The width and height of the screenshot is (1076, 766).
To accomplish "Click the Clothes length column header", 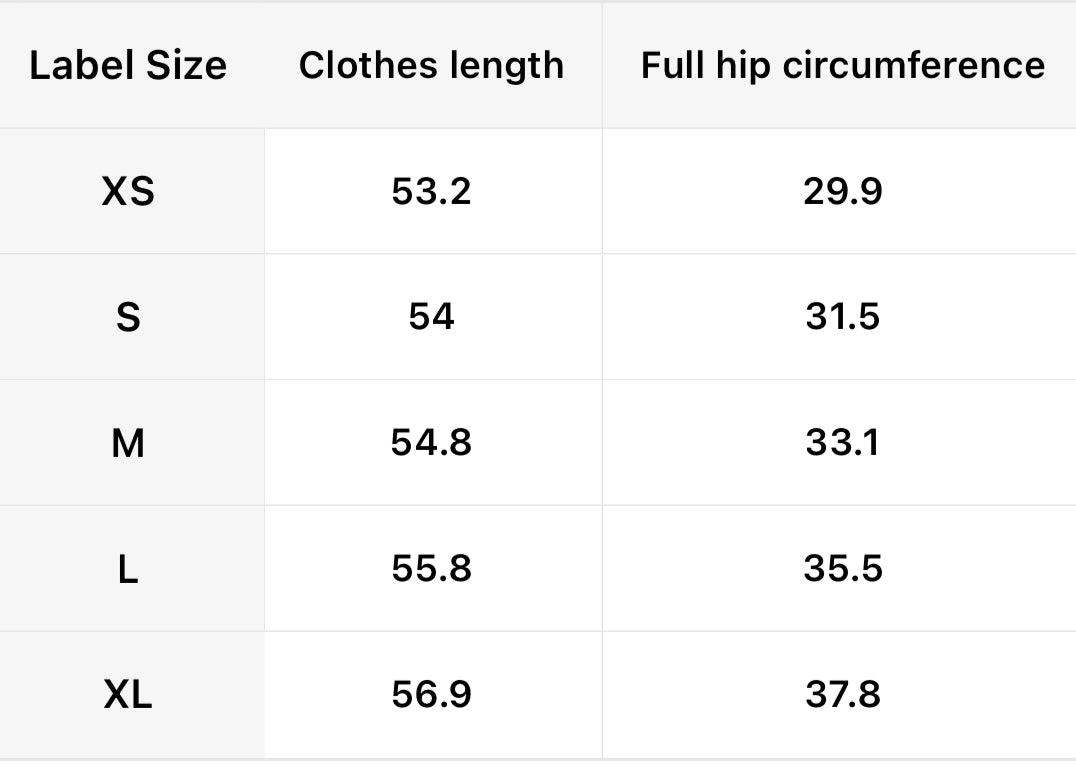I will (x=431, y=66).
